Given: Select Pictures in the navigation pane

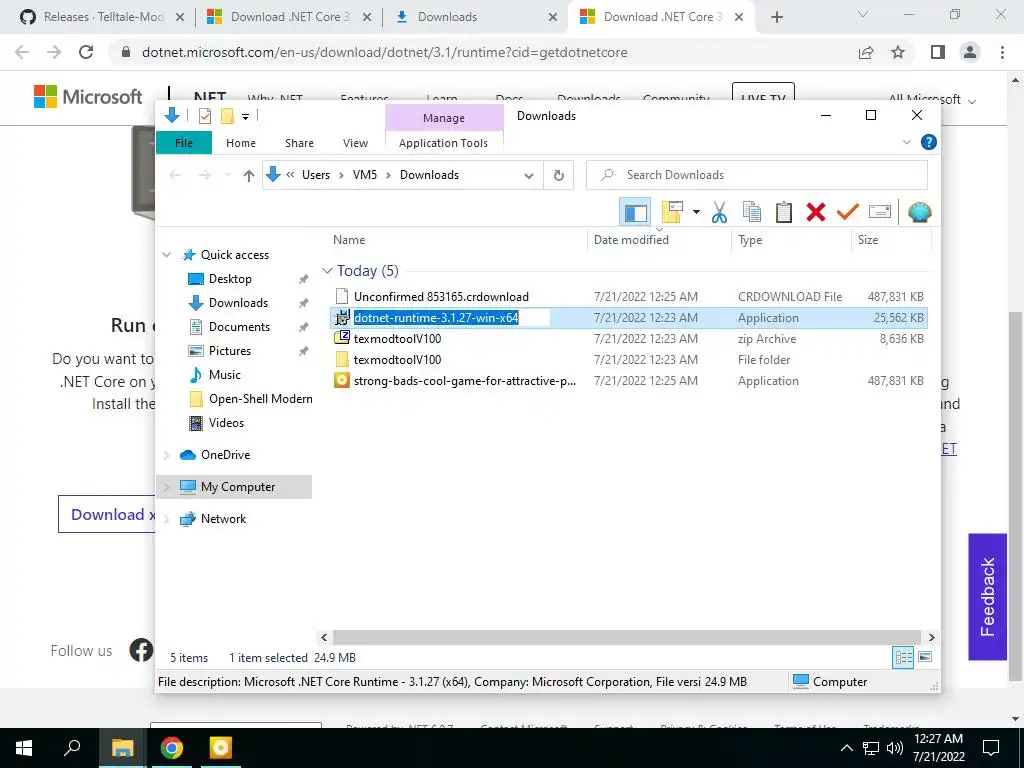Looking at the screenshot, I should click(x=229, y=351).
